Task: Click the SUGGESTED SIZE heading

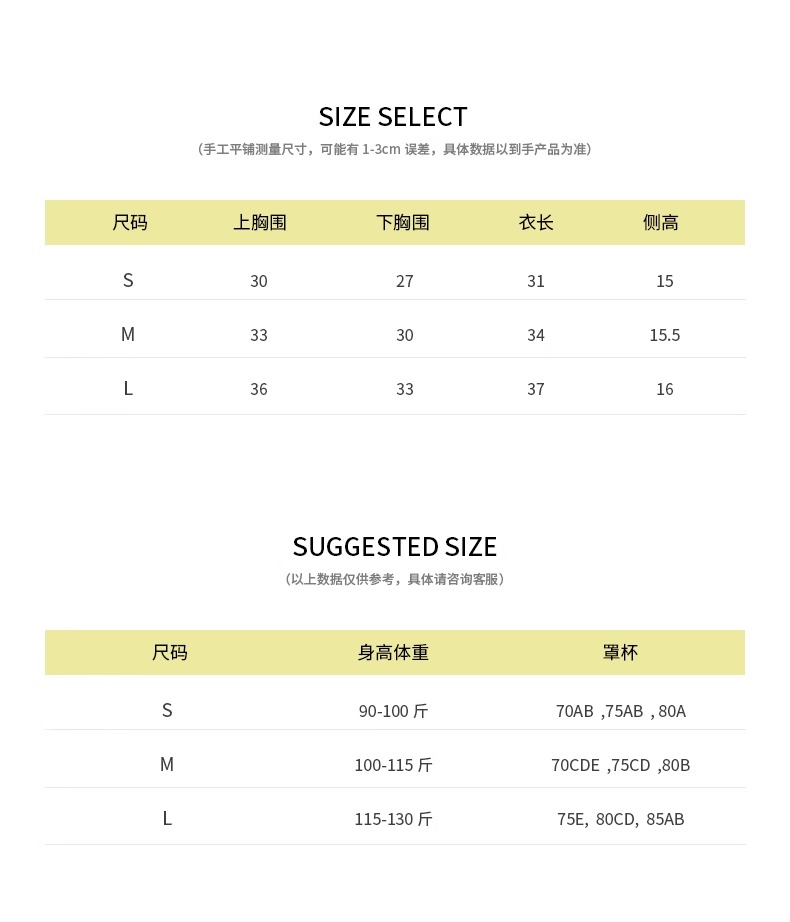Action: tap(394, 547)
